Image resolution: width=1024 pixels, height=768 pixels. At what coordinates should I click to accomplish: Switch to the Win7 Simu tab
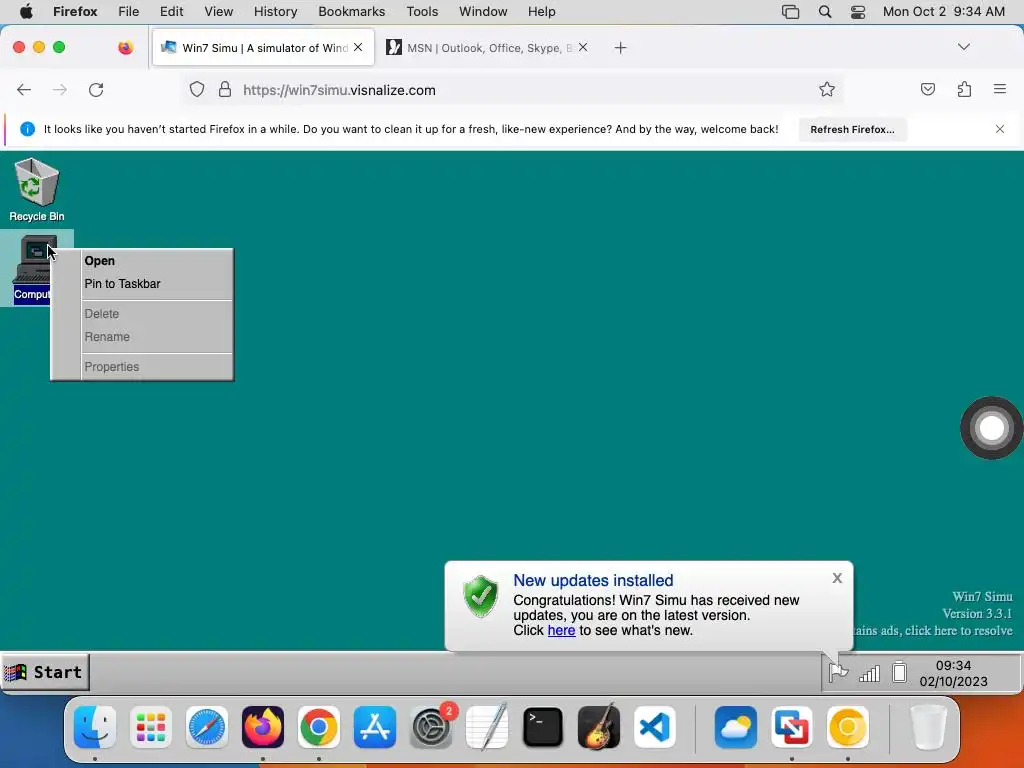pyautogui.click(x=263, y=48)
